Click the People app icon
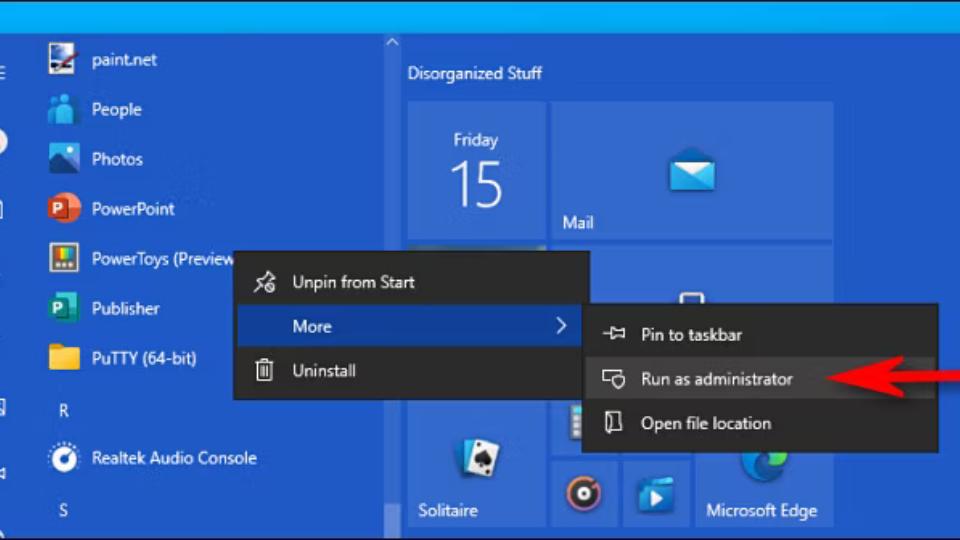 tap(63, 109)
